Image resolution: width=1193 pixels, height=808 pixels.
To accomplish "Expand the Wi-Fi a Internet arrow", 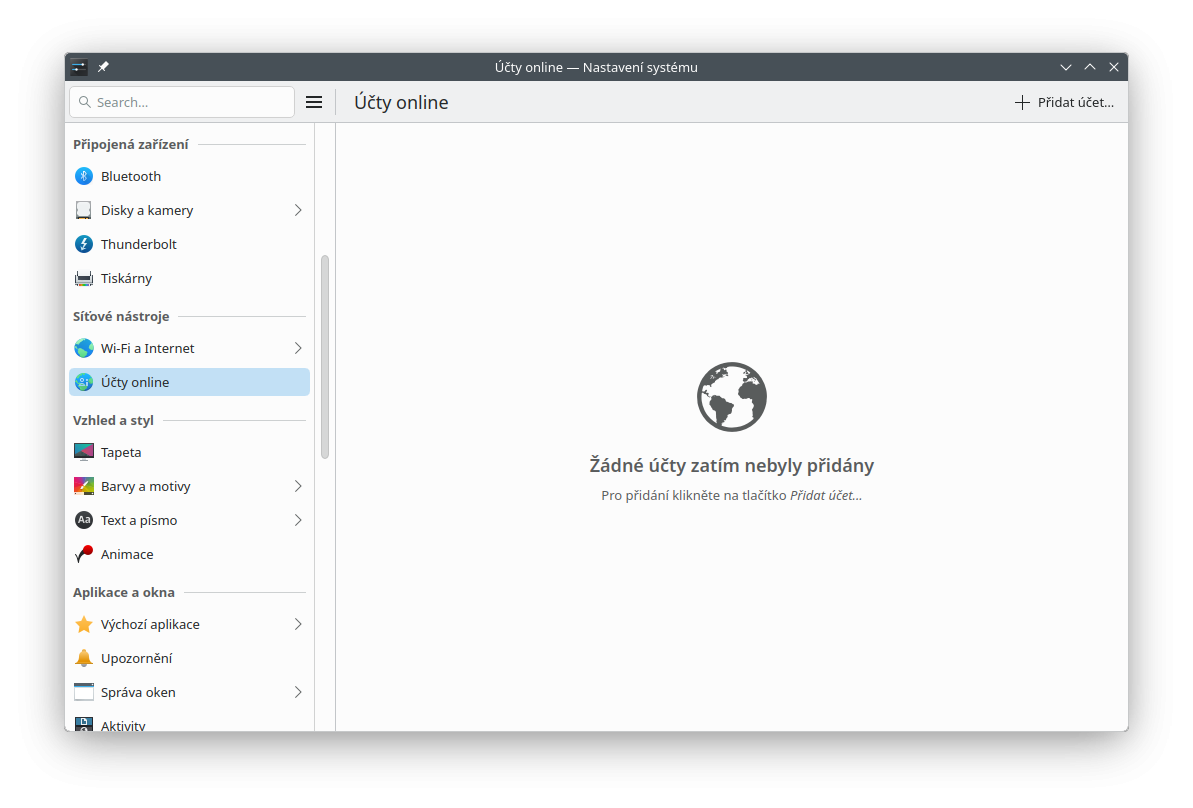I will pyautogui.click(x=297, y=348).
